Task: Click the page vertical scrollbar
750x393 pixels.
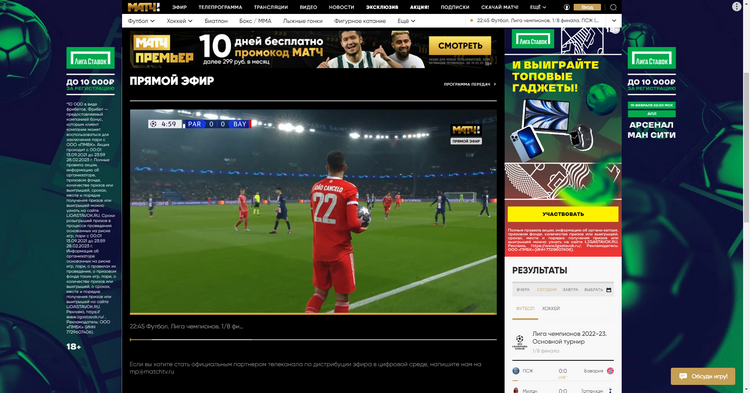Action: click(747, 148)
